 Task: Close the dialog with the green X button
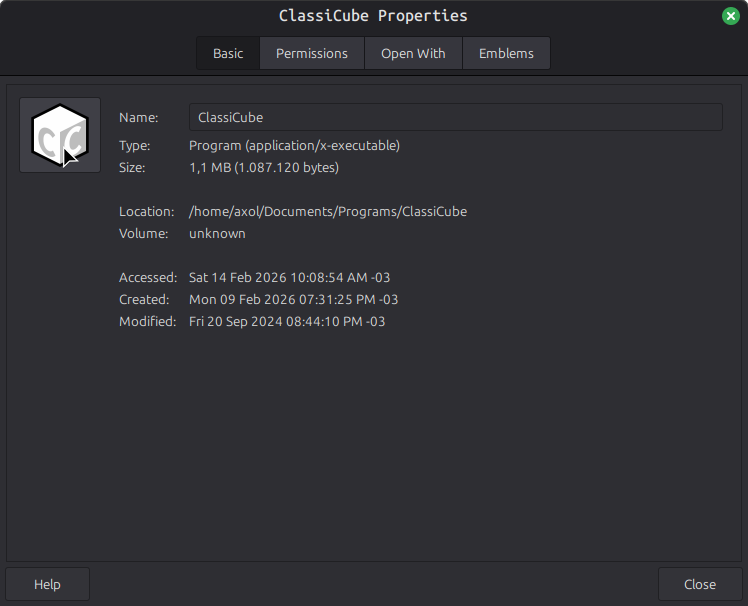pos(731,16)
